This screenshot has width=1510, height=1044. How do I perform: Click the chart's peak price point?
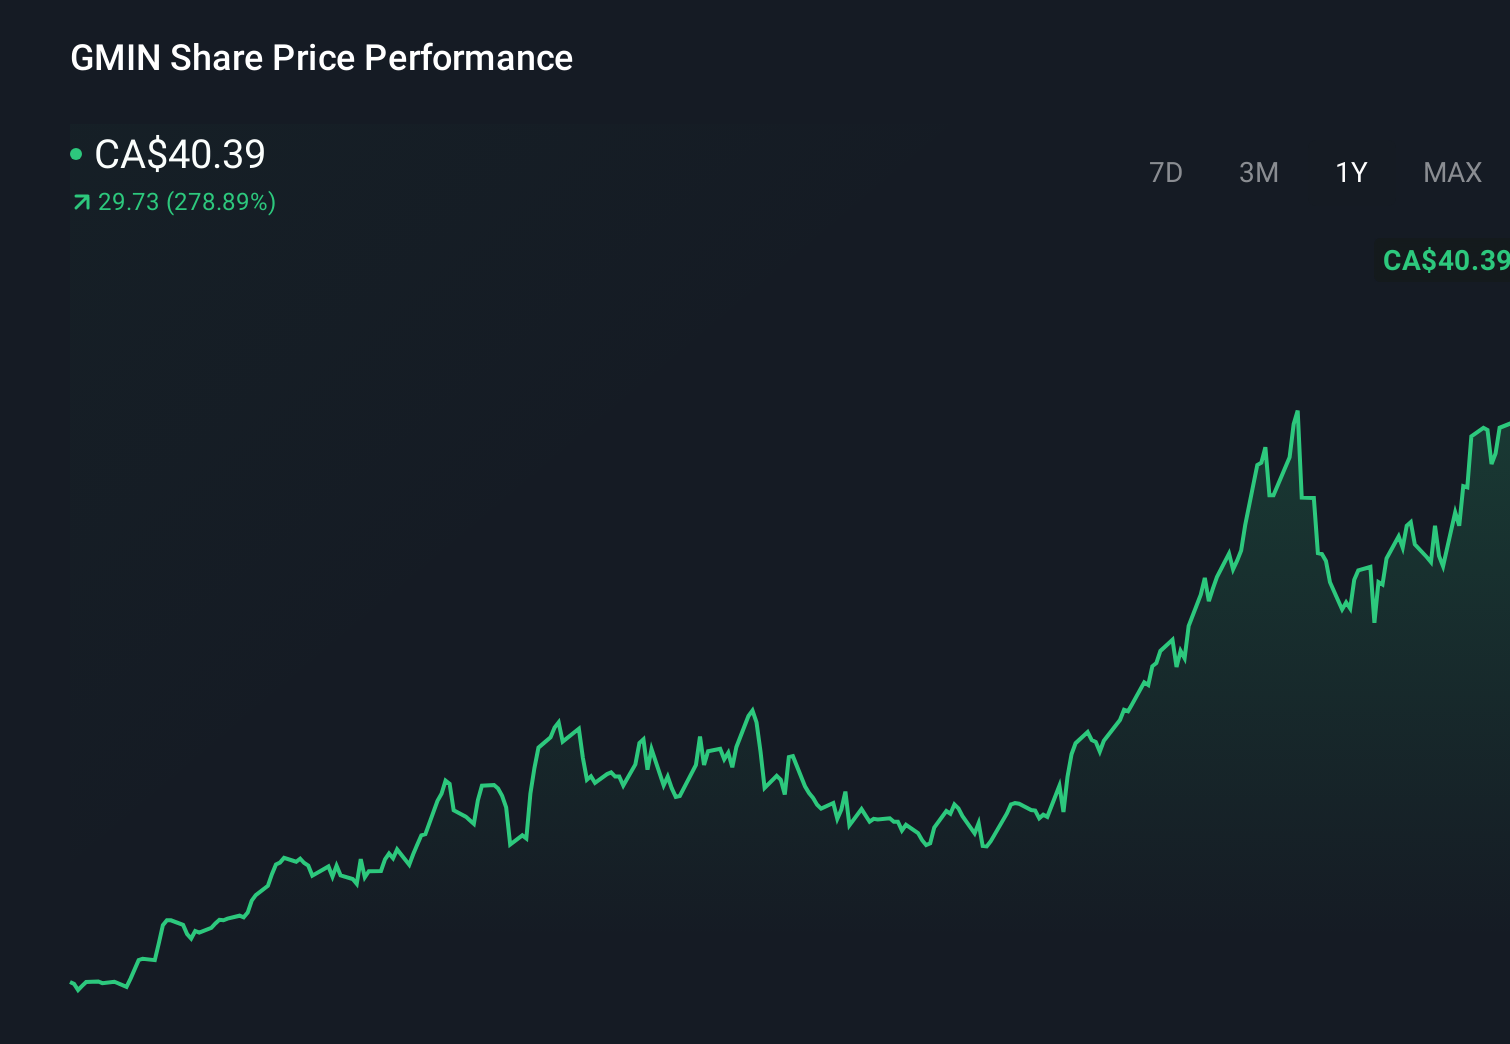tap(1297, 412)
